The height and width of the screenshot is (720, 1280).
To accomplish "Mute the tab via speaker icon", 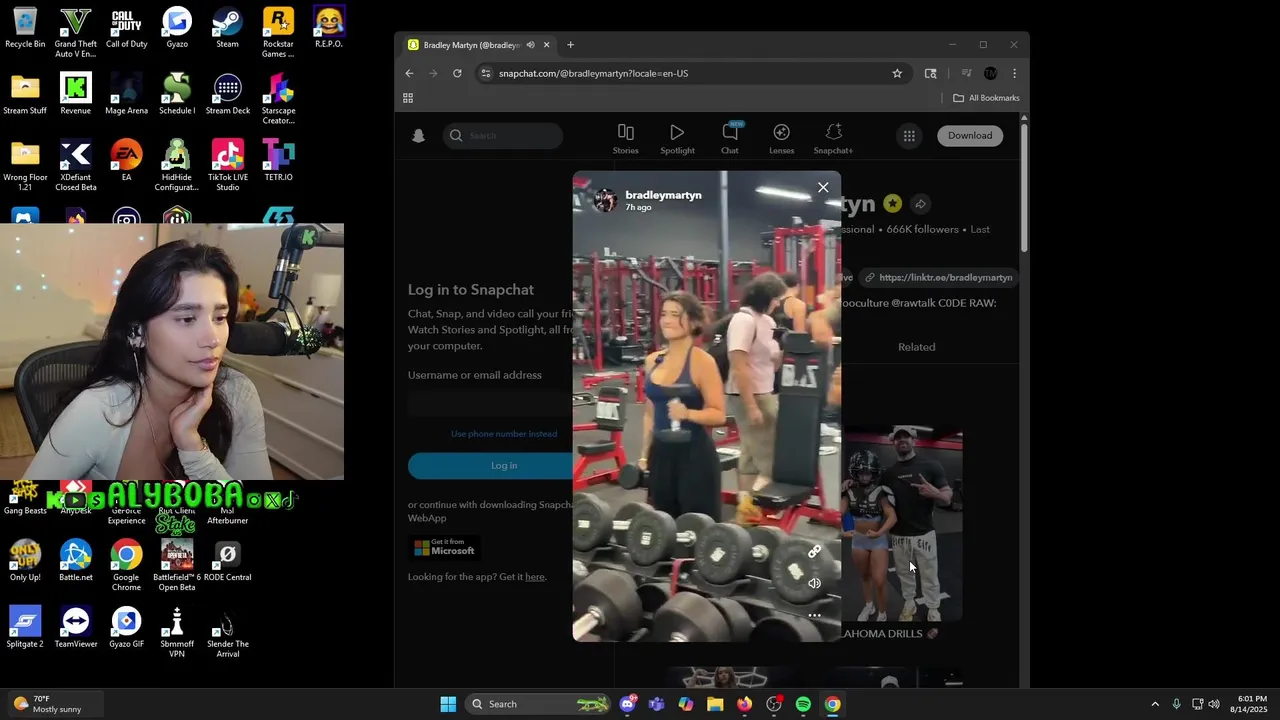I will click(530, 45).
